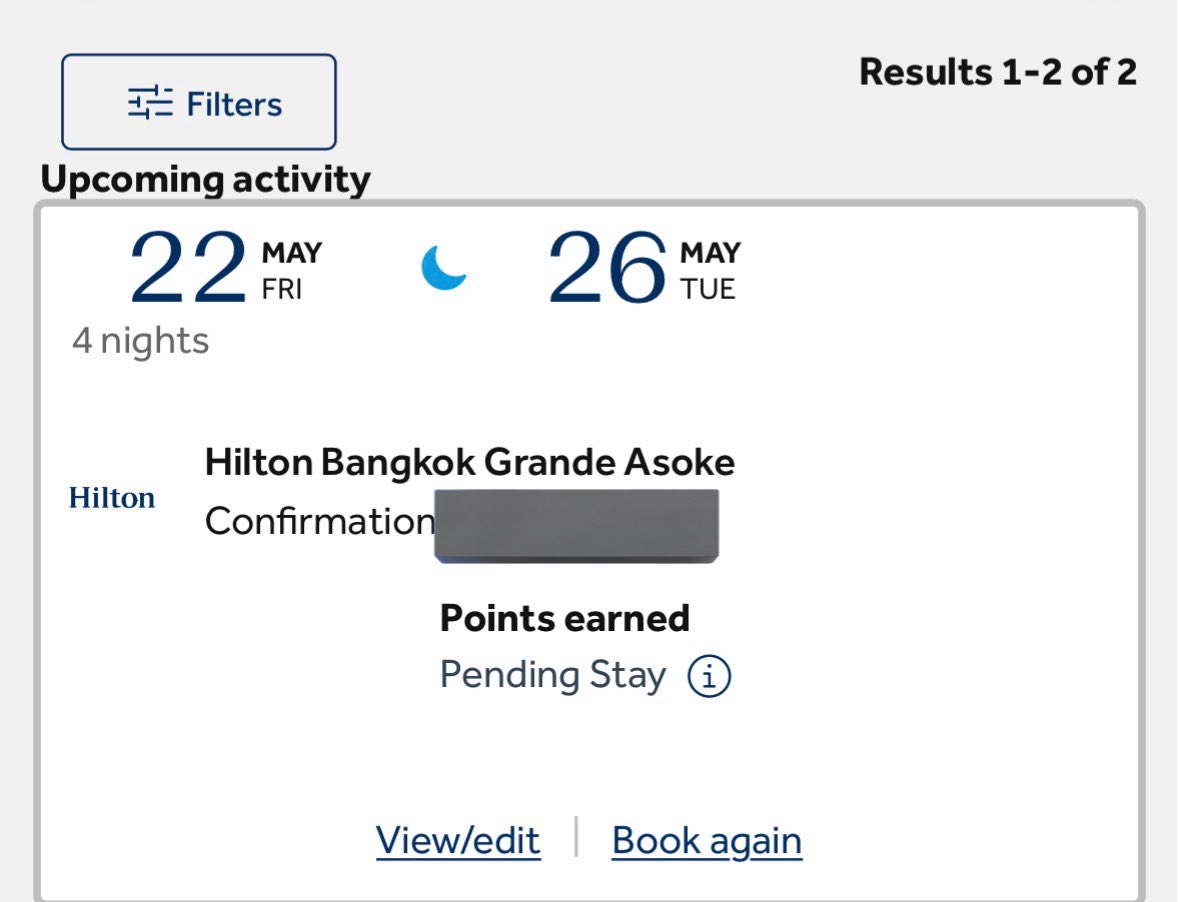
Task: Click the blue crescent moon icon
Action: point(444,268)
